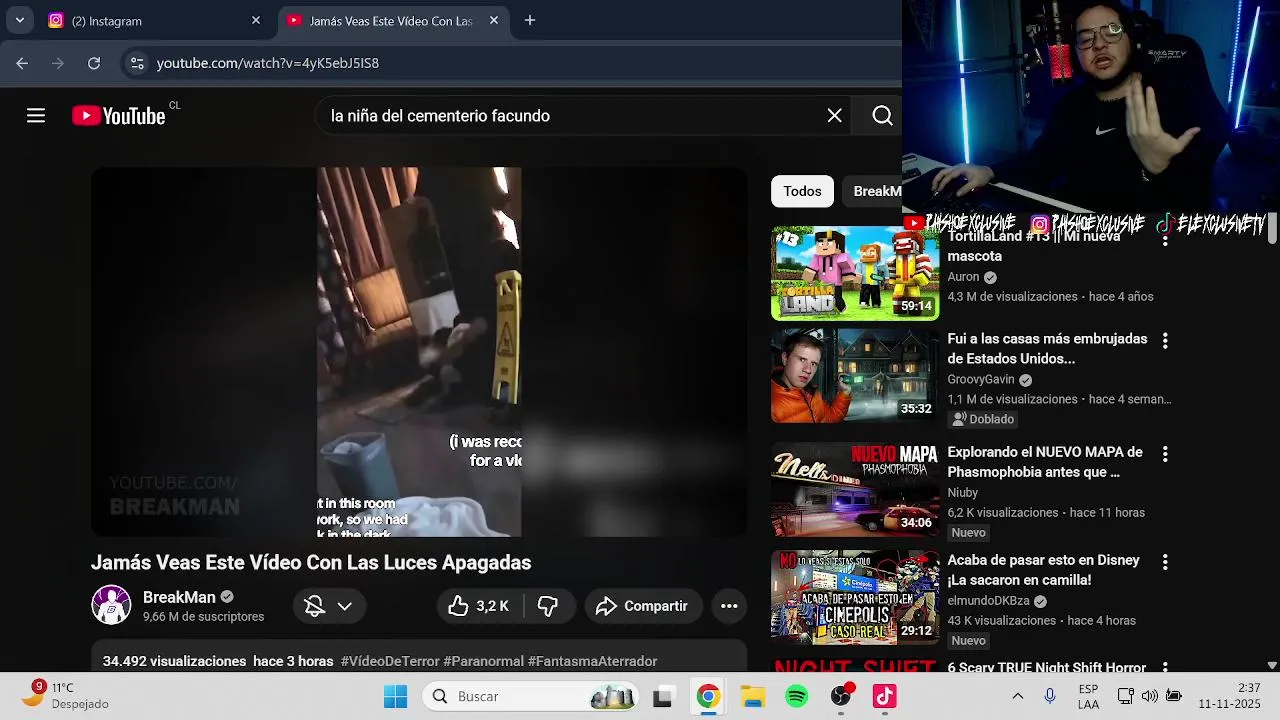This screenshot has height=720, width=1280.
Task: Open Google Chrome from taskbar
Action: tap(708, 696)
